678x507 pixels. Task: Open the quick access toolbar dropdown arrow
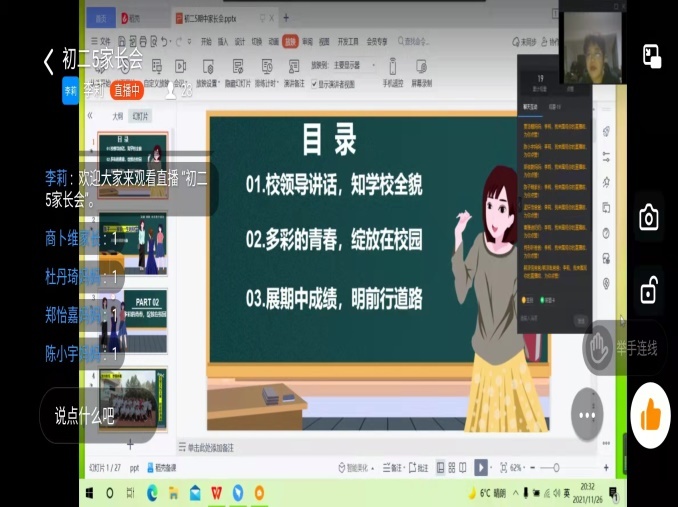(x=189, y=41)
